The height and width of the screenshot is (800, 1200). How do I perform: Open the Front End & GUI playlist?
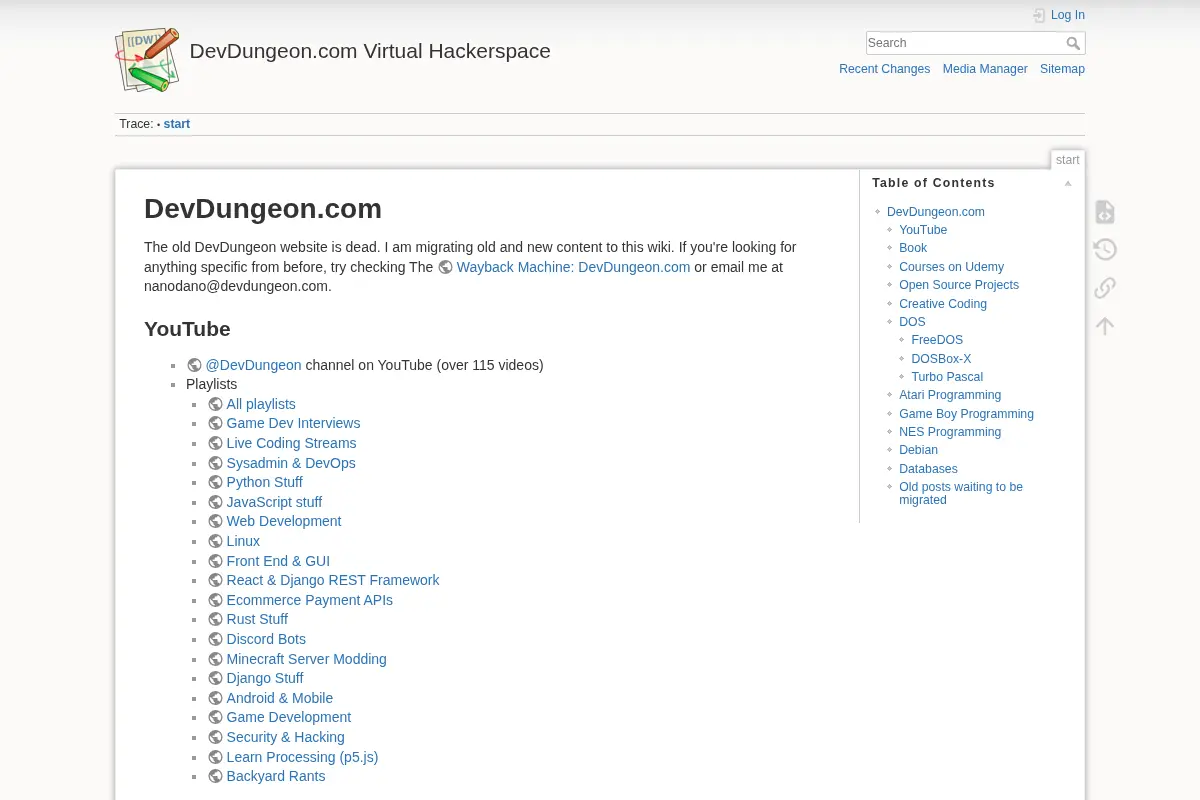pyautogui.click(x=278, y=561)
